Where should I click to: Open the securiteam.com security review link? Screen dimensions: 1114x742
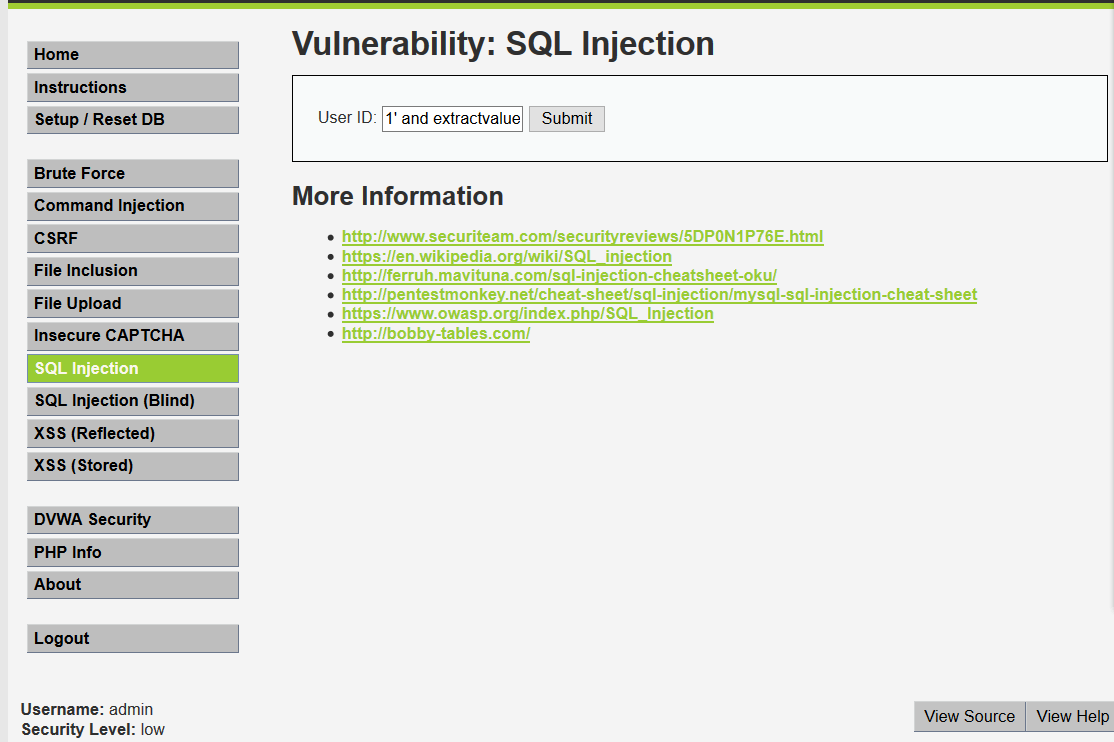(x=583, y=237)
